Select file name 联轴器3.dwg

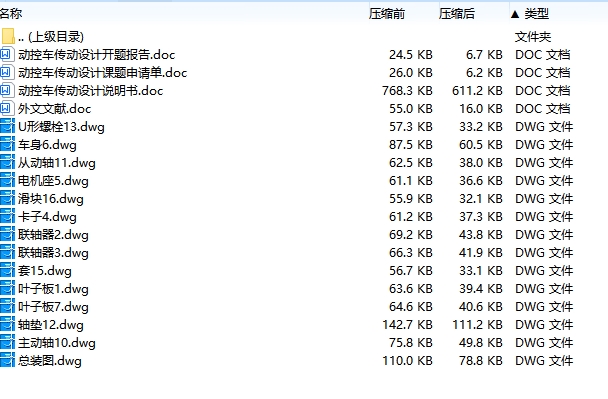pyautogui.click(x=53, y=253)
